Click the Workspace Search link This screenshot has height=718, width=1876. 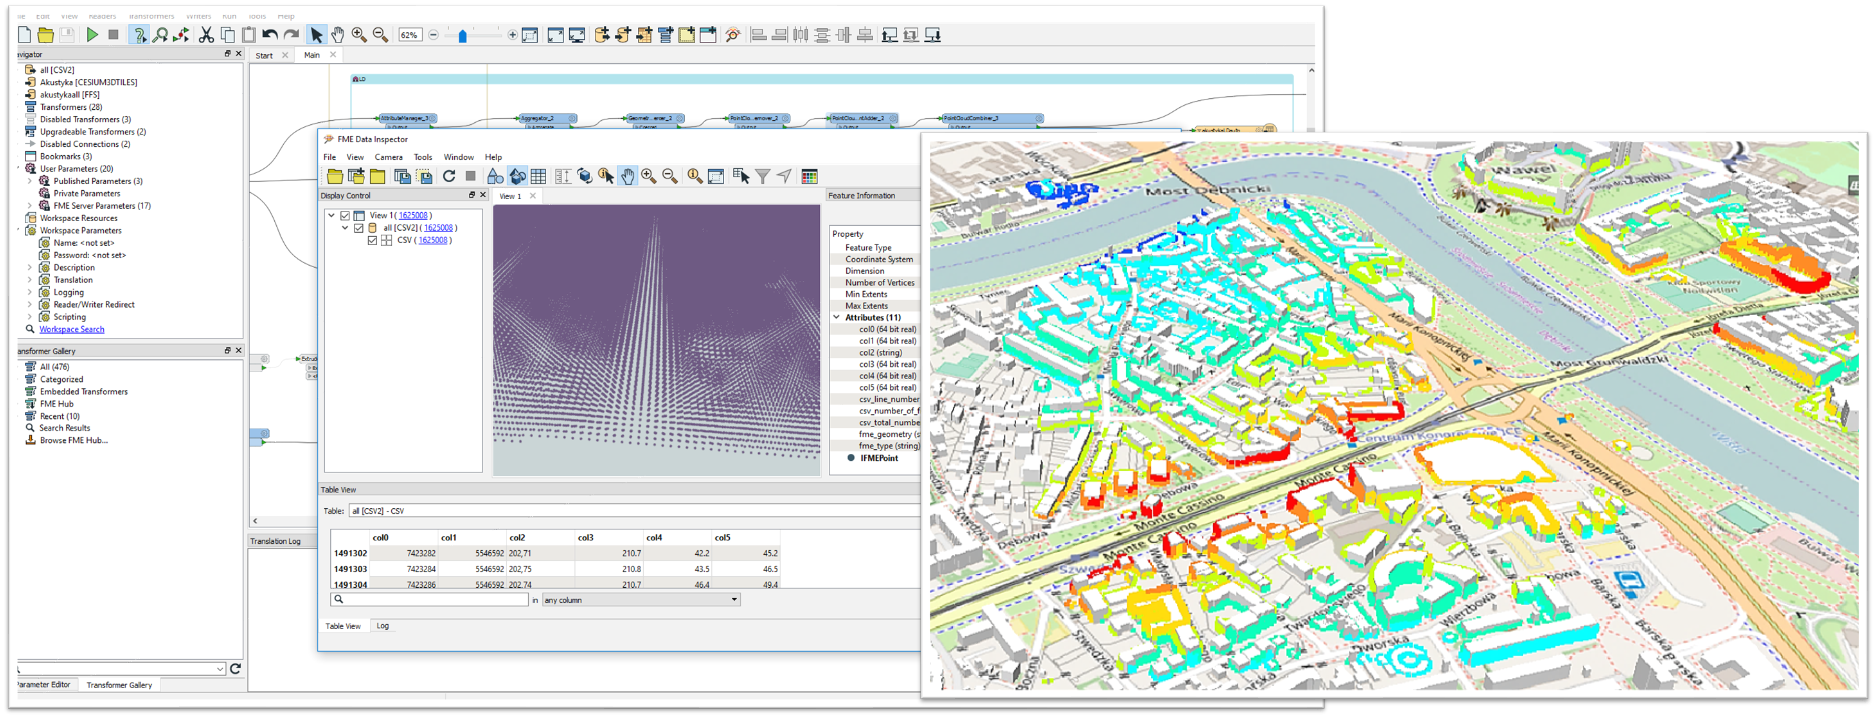pyautogui.click(x=72, y=329)
